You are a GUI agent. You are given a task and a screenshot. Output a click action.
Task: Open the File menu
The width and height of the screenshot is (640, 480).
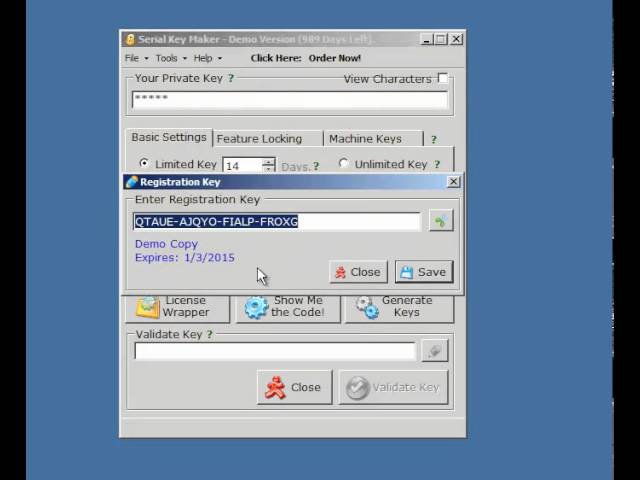136,58
